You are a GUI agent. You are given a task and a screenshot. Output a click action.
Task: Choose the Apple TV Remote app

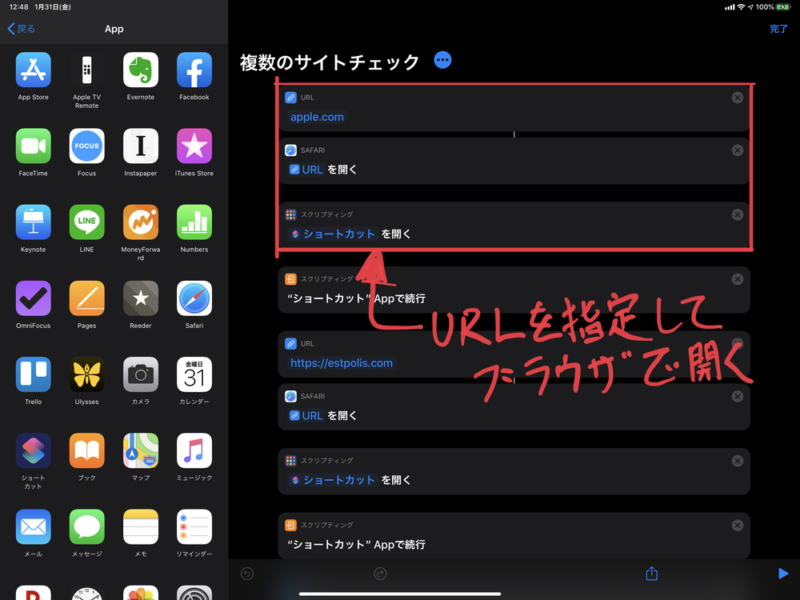(87, 70)
